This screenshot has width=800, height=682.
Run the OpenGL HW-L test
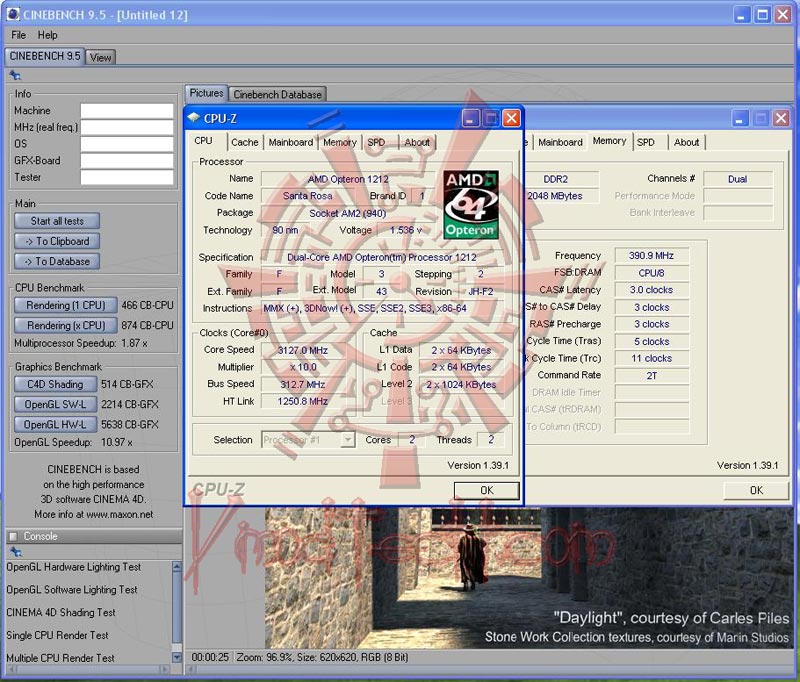(55, 424)
